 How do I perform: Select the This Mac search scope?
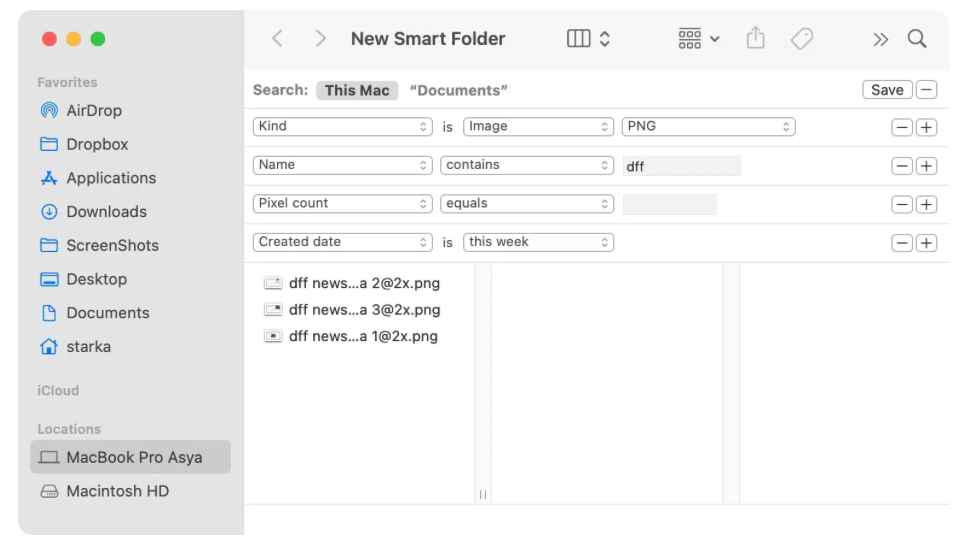(x=357, y=90)
